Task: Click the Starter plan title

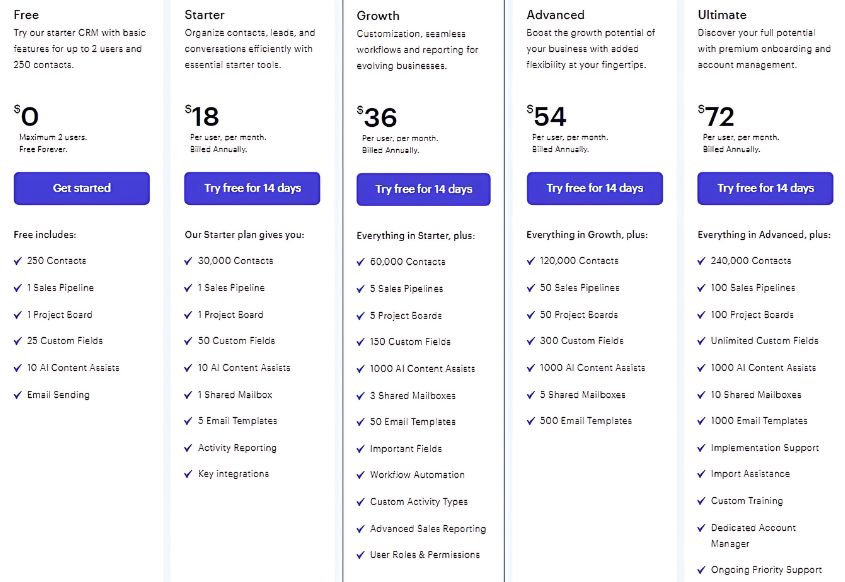Action: (x=205, y=15)
